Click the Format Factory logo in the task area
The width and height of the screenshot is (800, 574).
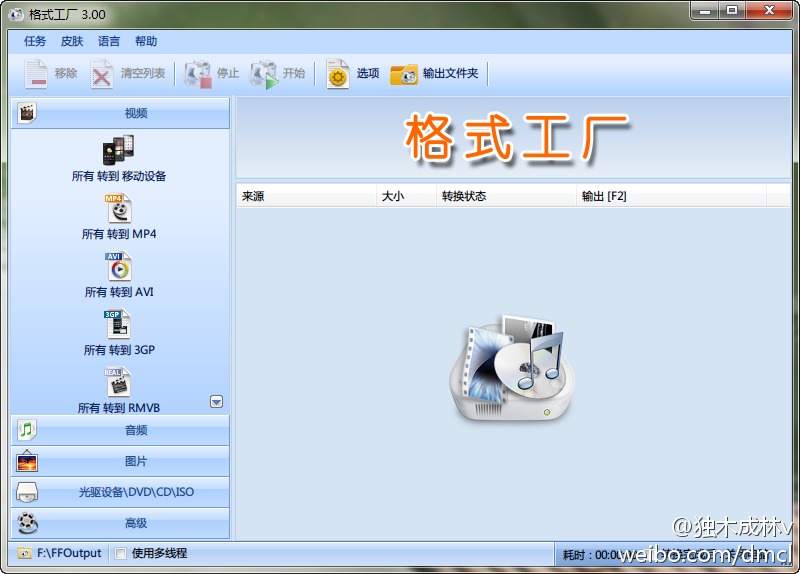[512, 367]
